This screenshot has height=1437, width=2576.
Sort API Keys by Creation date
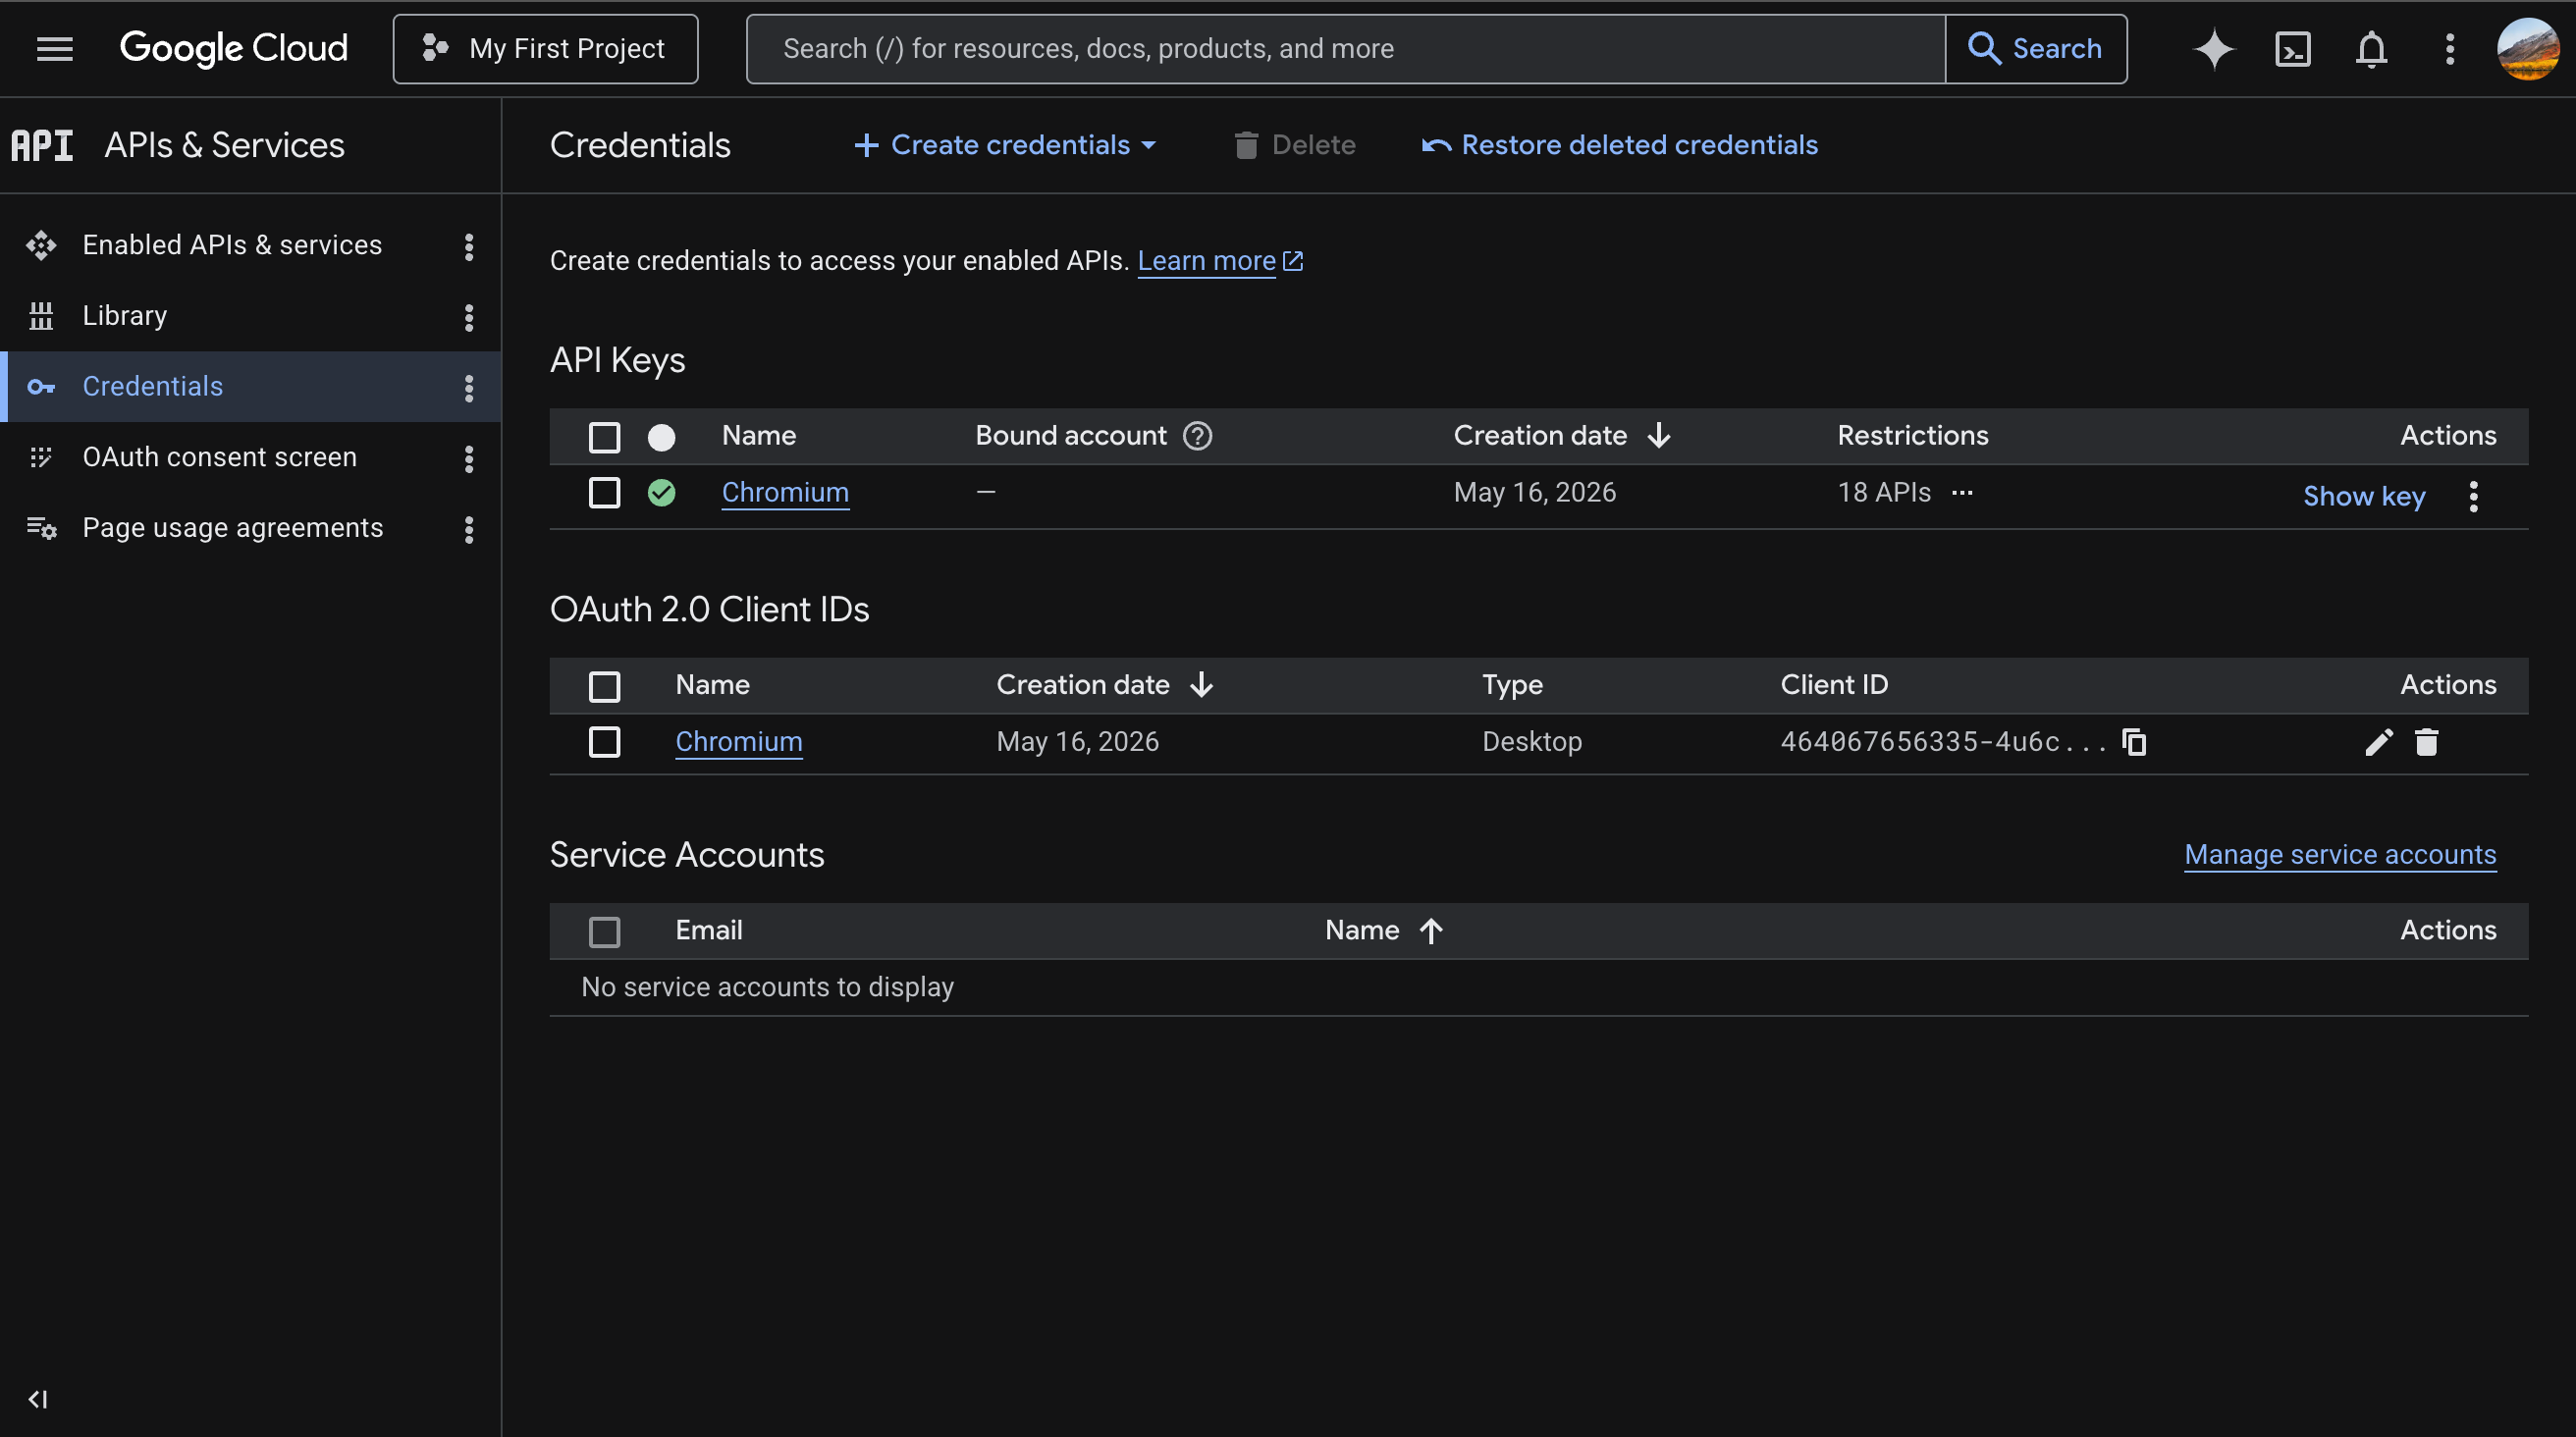[1562, 436]
